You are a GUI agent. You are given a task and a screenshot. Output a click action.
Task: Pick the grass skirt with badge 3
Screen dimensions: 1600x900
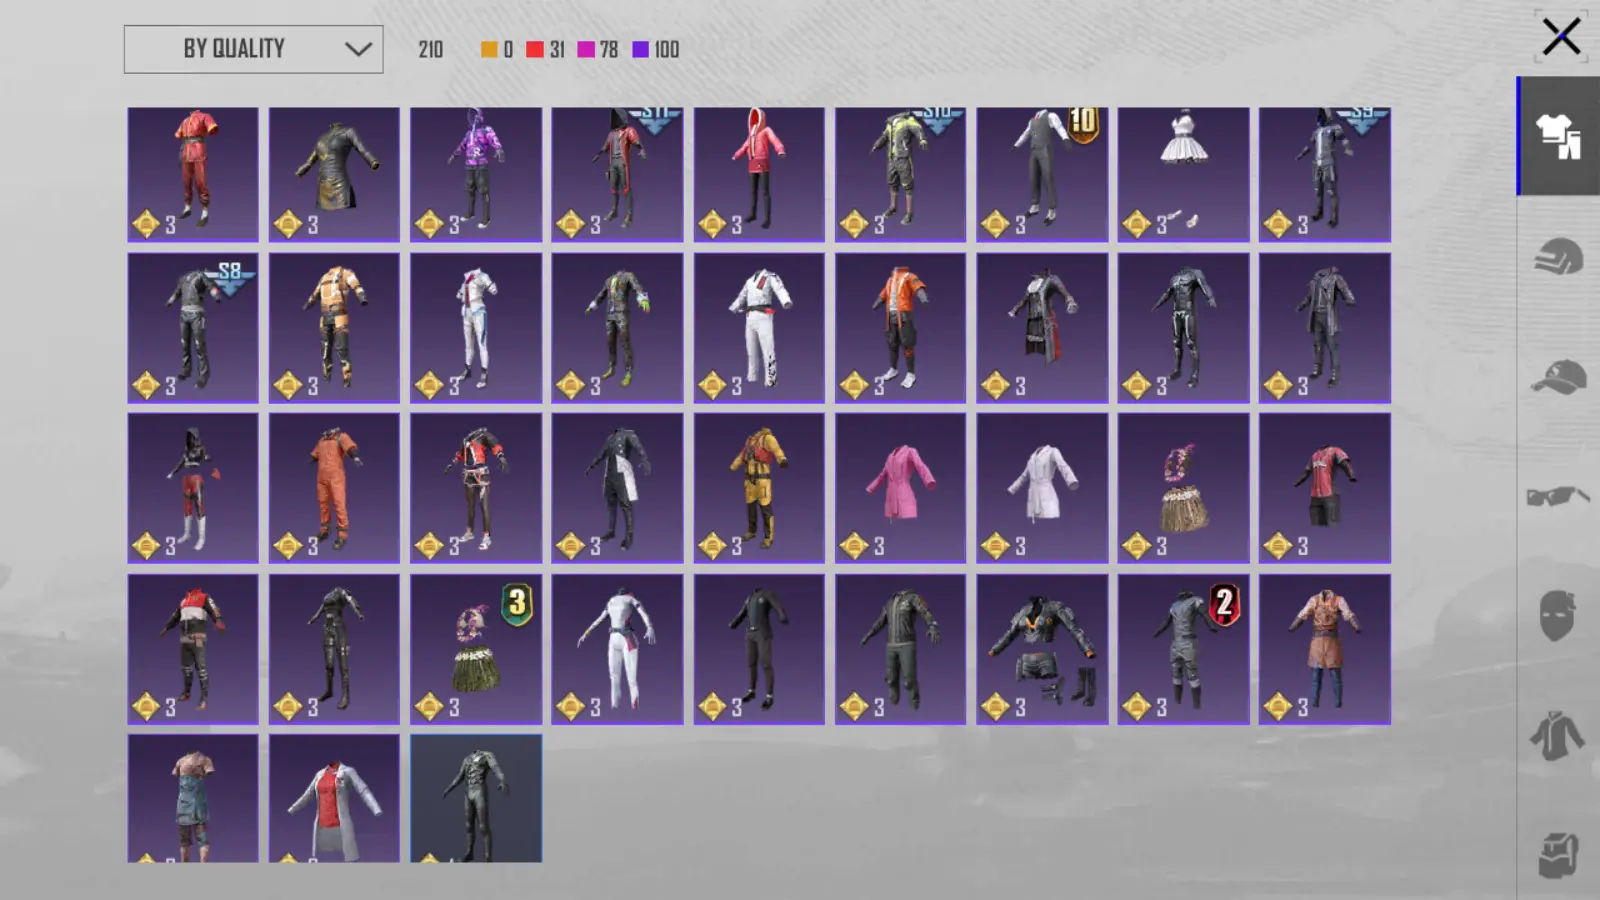click(476, 649)
